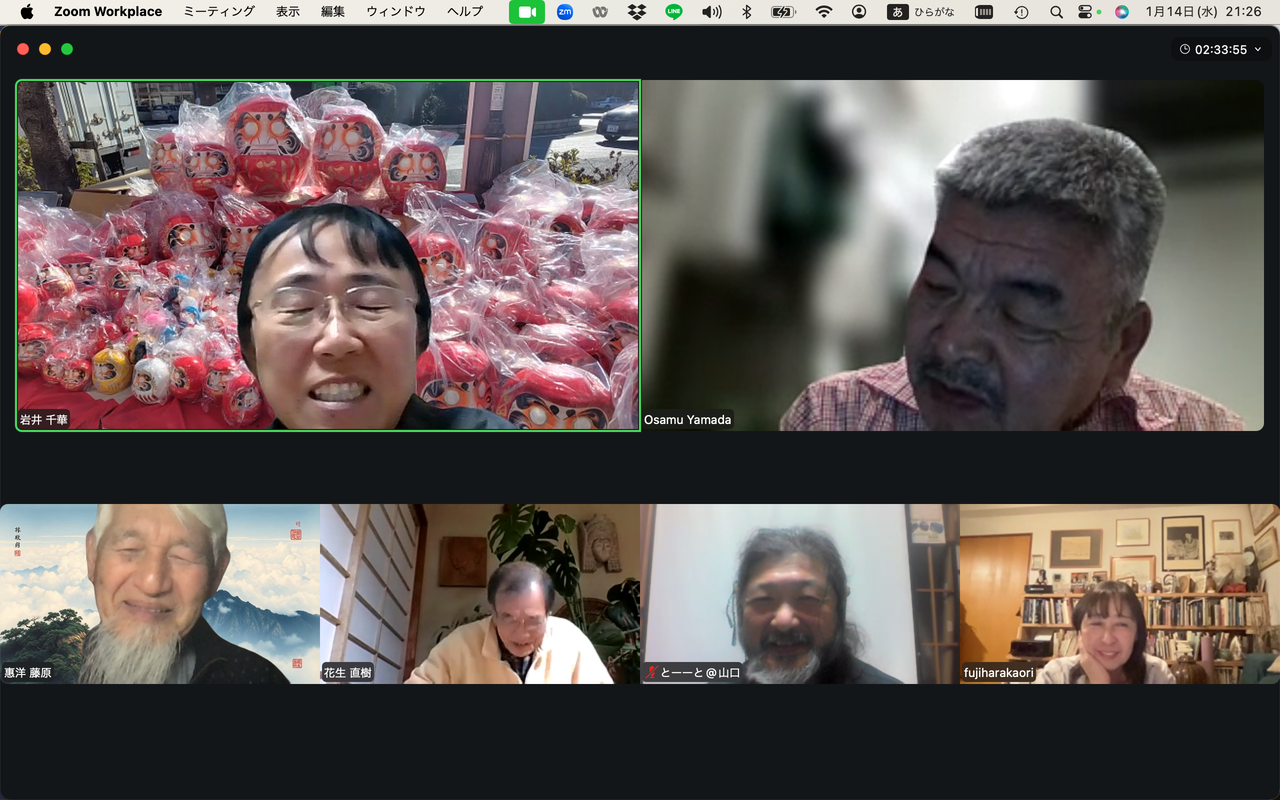Open the Apple menu
Image resolution: width=1280 pixels, height=800 pixels.
[27, 12]
